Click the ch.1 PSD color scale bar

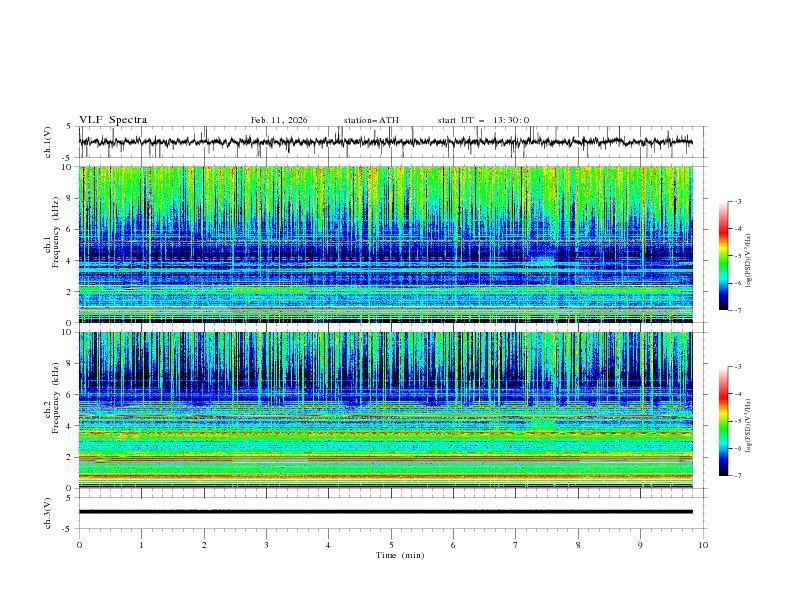coord(724,256)
